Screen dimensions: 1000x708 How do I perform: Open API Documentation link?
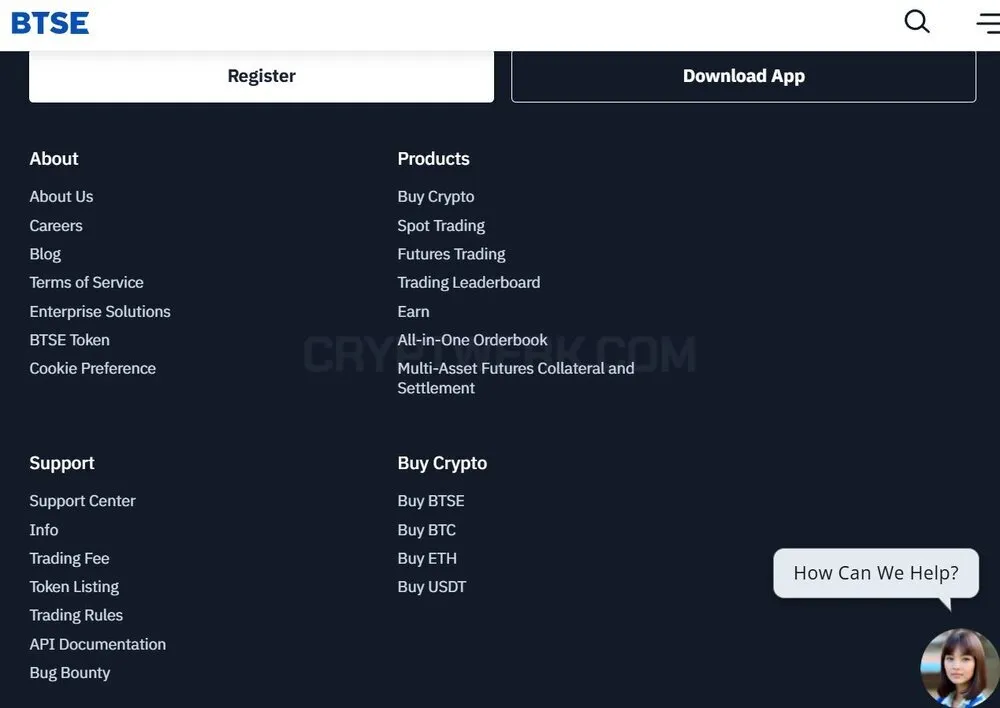[98, 644]
